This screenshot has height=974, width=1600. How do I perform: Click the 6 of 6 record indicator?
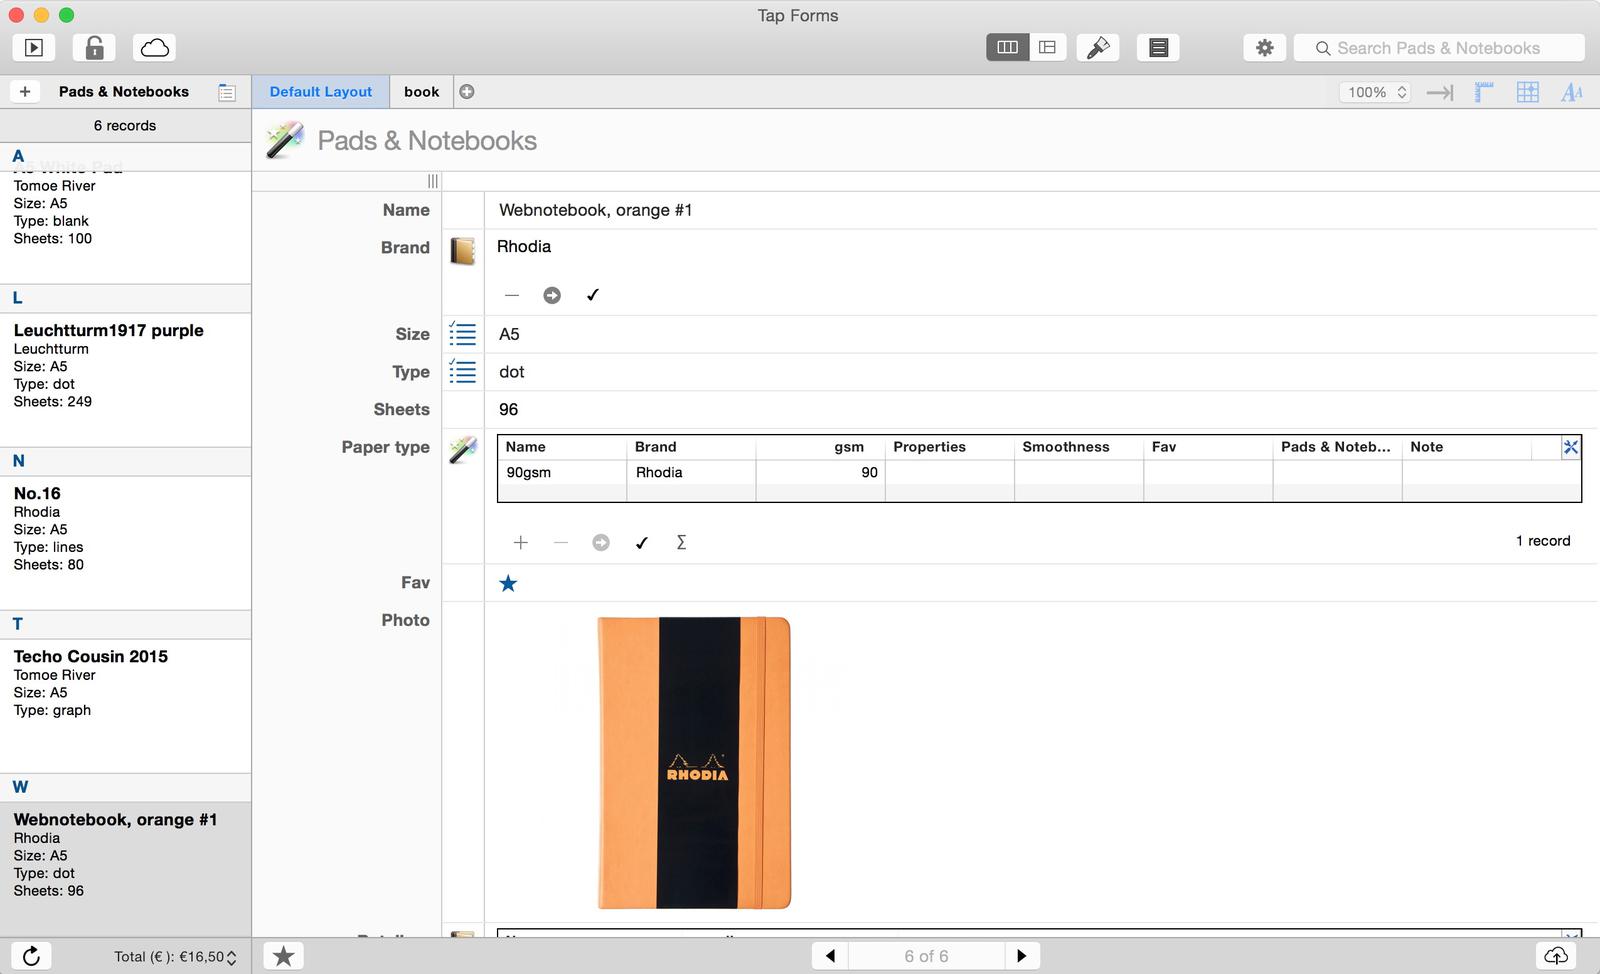click(x=926, y=956)
